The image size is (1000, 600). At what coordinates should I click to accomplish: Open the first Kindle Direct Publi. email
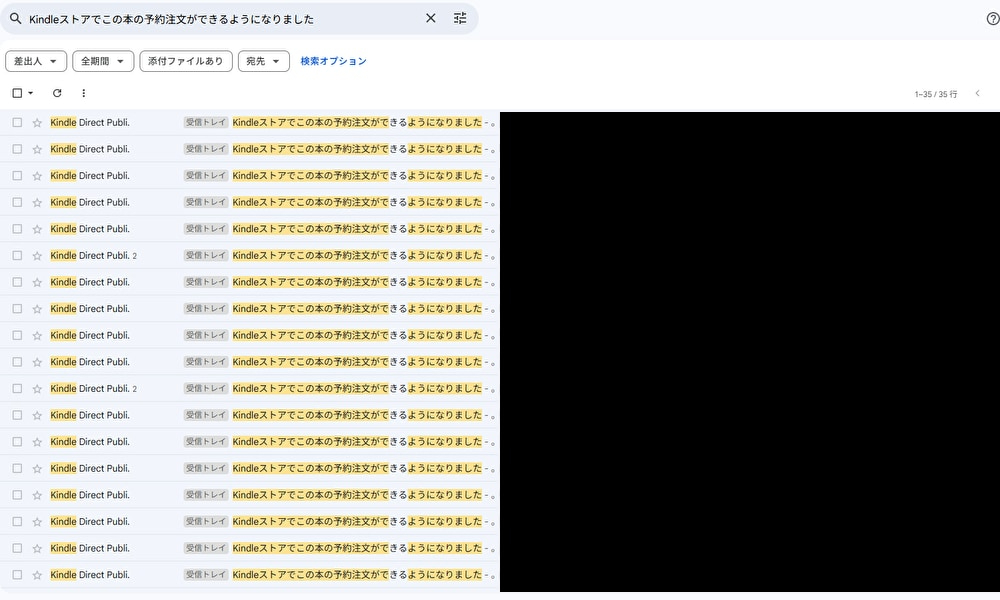[250, 122]
